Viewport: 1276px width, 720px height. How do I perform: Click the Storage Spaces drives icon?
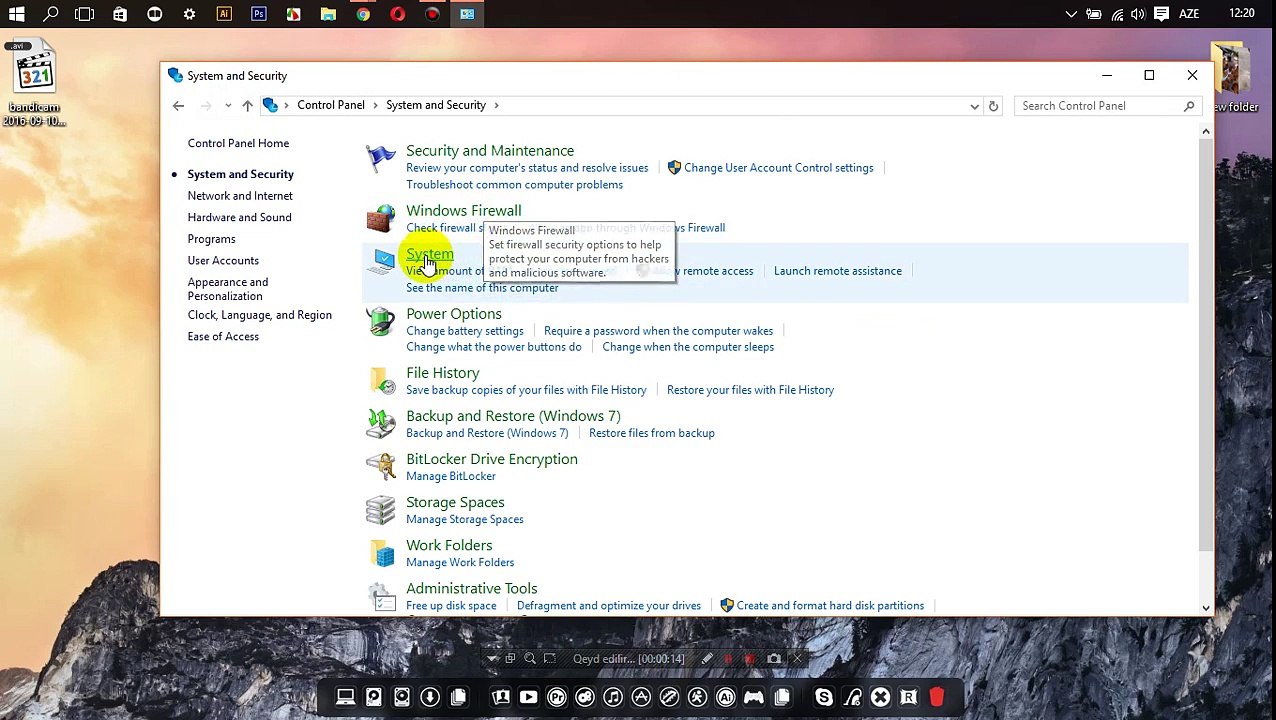pyautogui.click(x=380, y=510)
